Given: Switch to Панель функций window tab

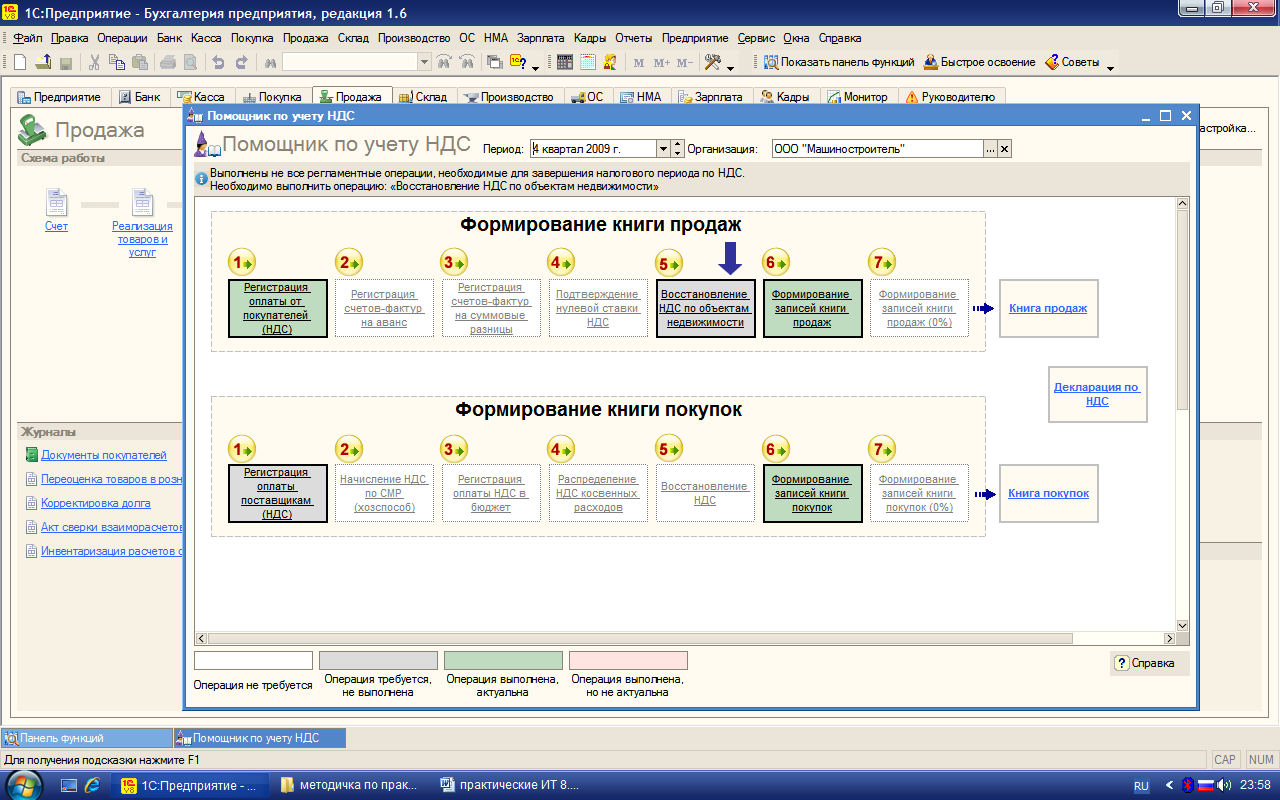Looking at the screenshot, I should (x=86, y=738).
